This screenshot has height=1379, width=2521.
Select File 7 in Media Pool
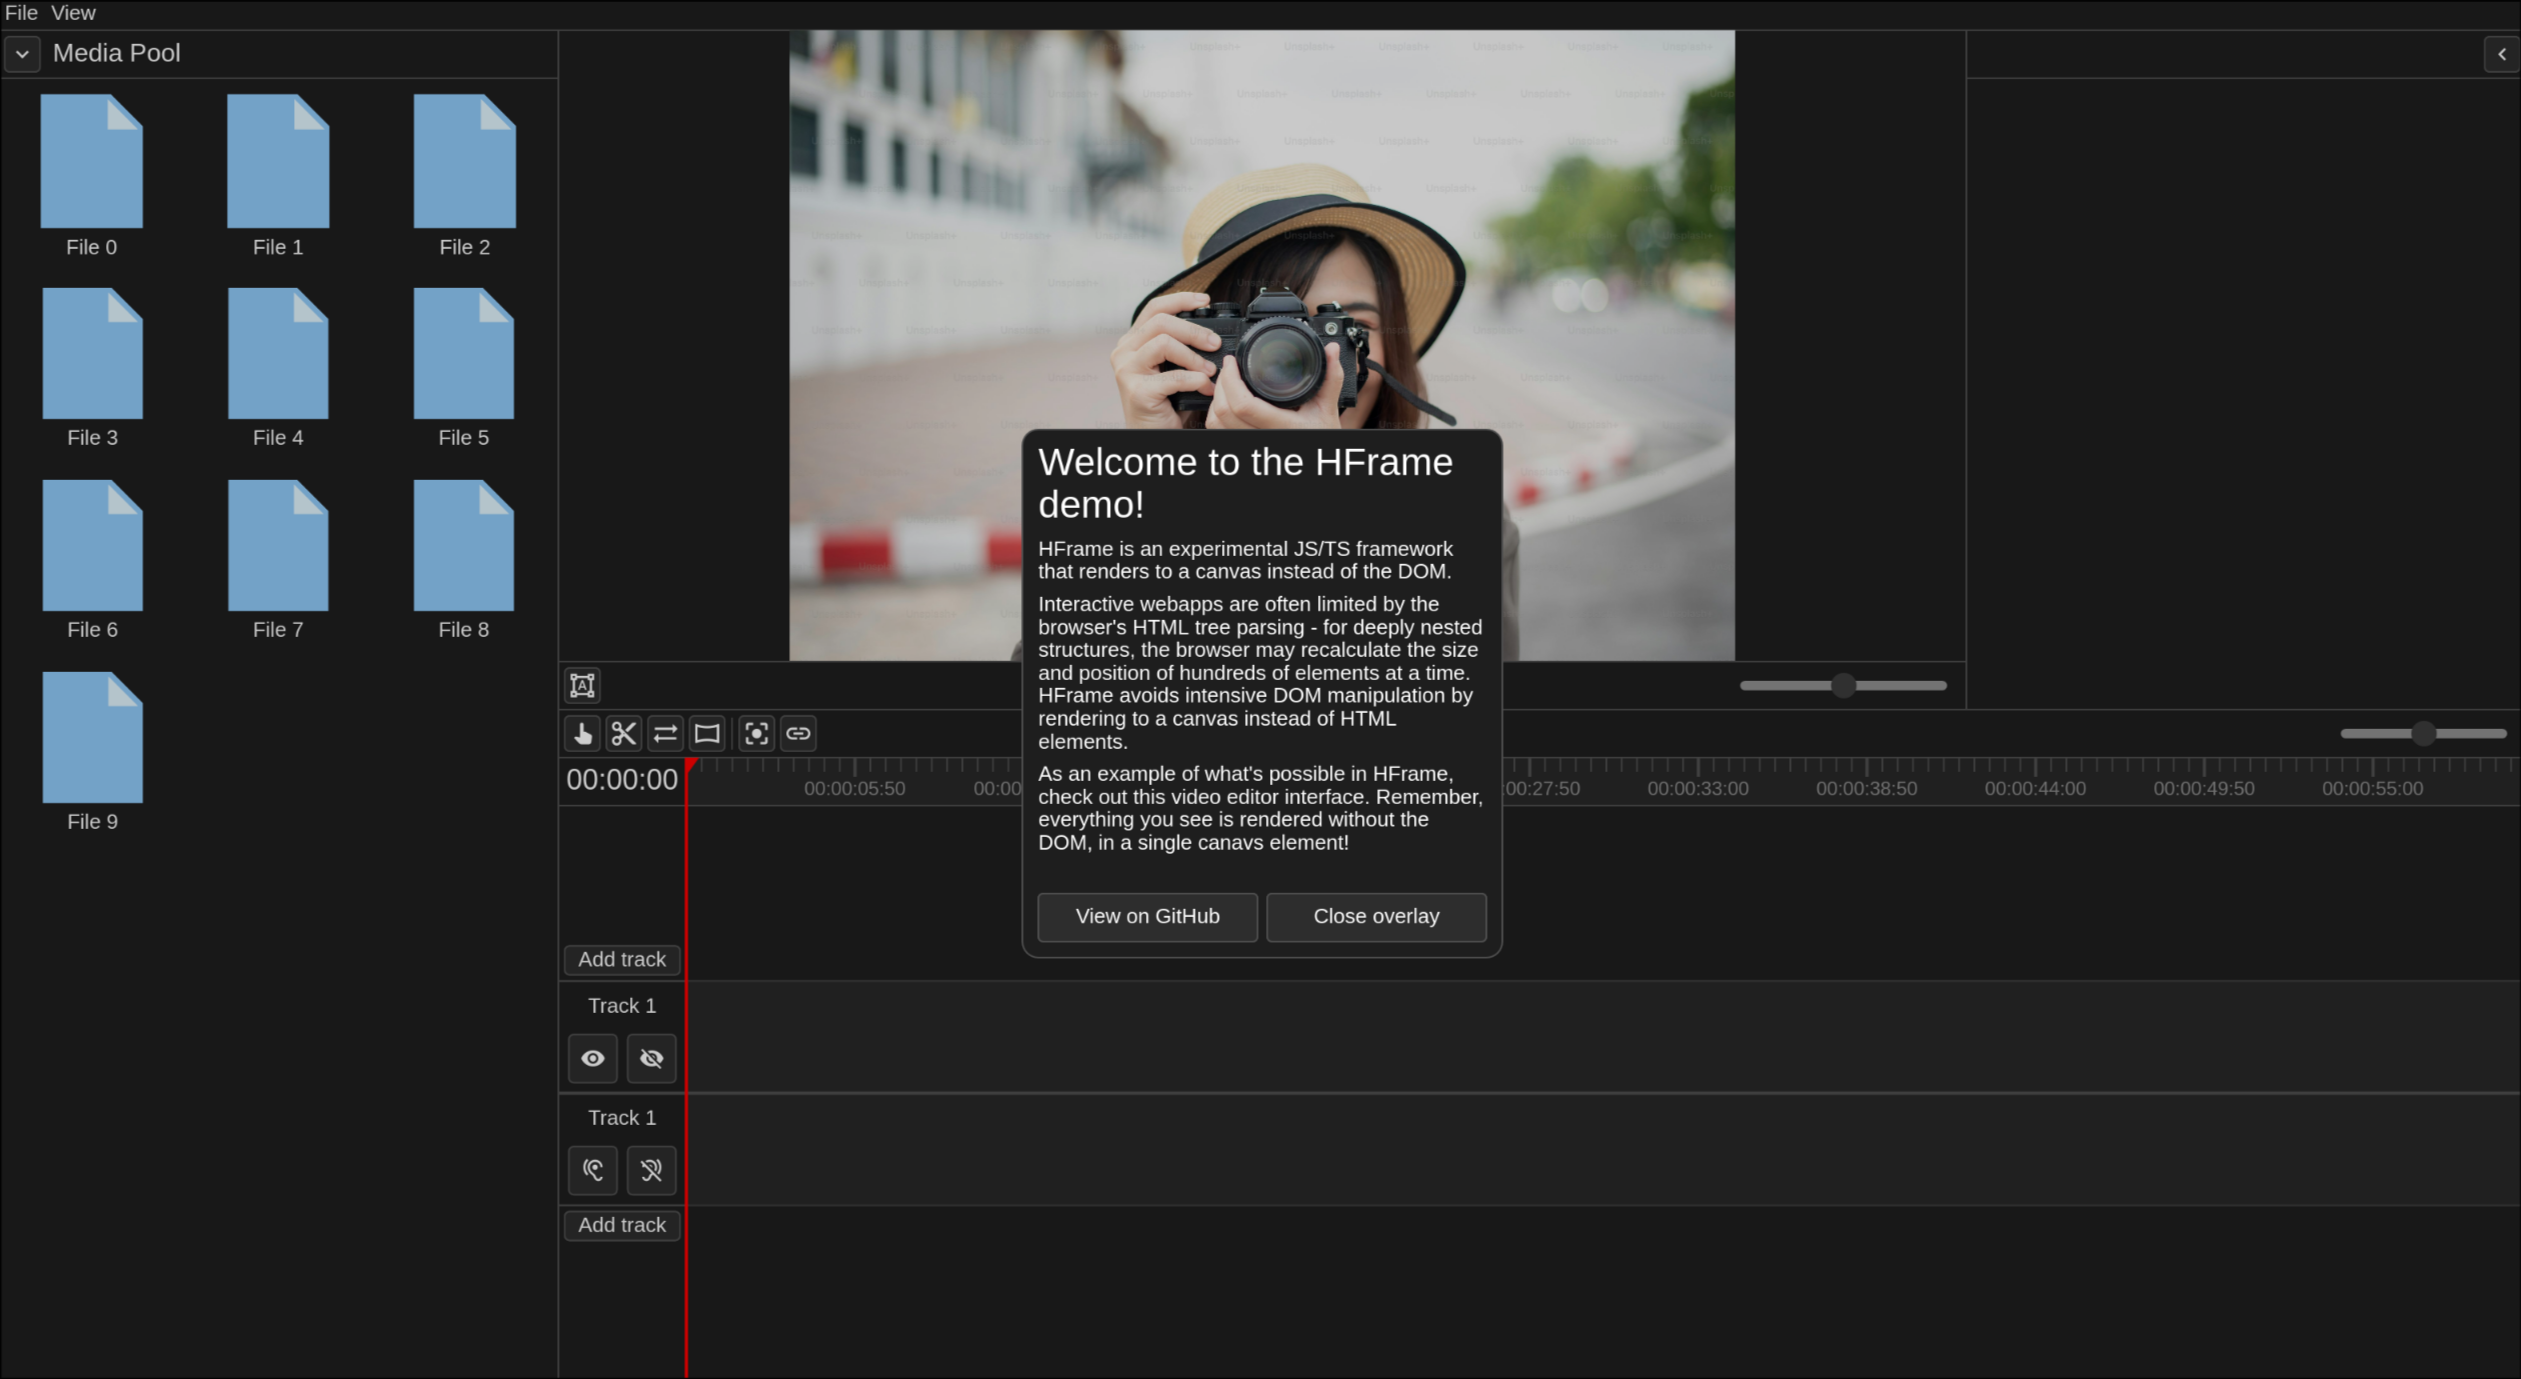click(x=278, y=545)
